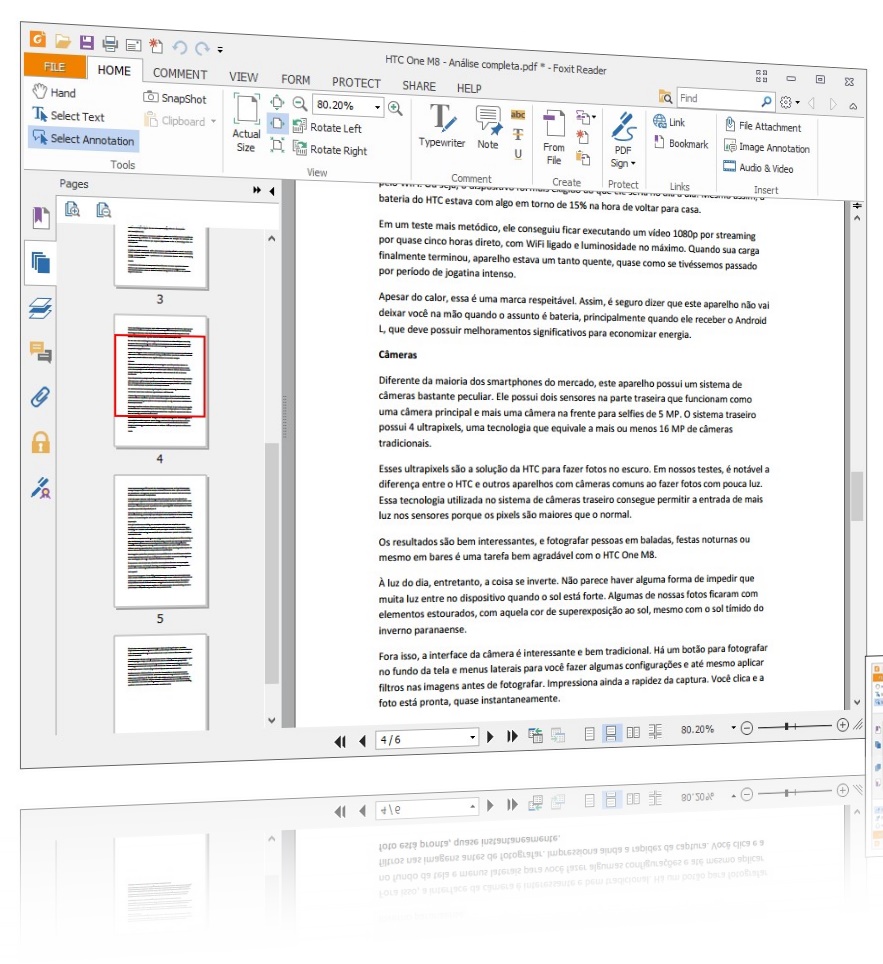Screen dimensions: 883x964
Task: Select page 5 thumbnail
Action: pyautogui.click(x=160, y=542)
